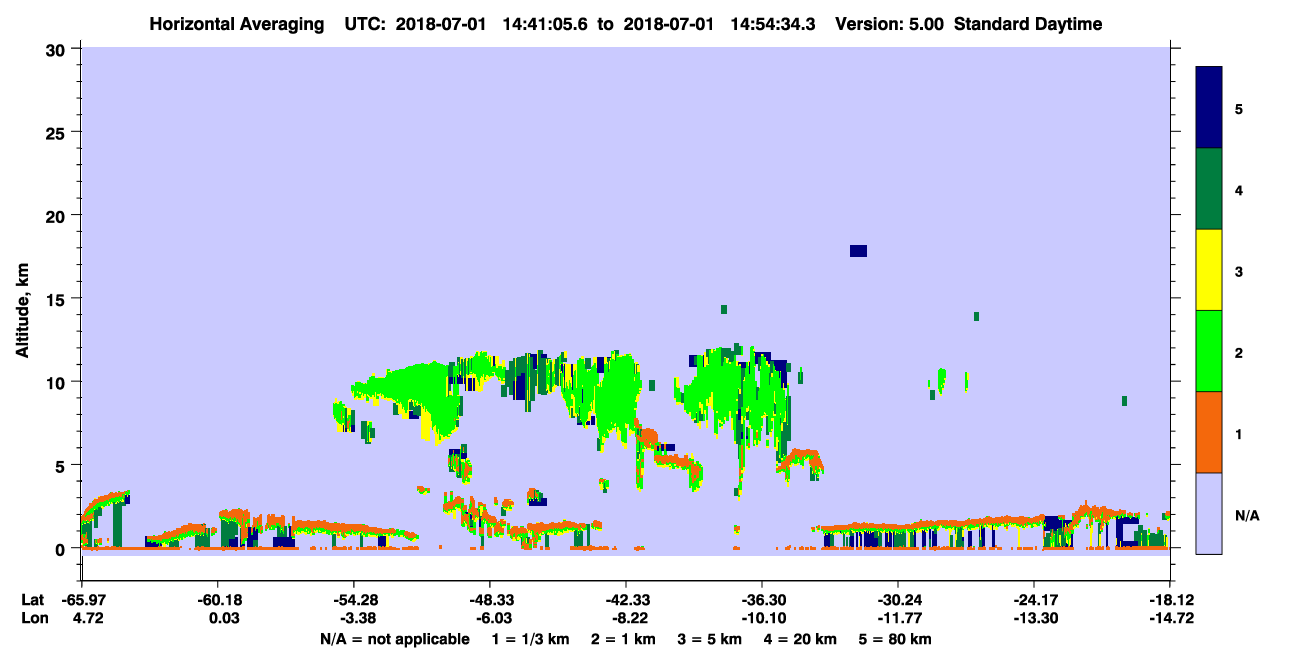Click latitude value -30.24

pyautogui.click(x=899, y=600)
